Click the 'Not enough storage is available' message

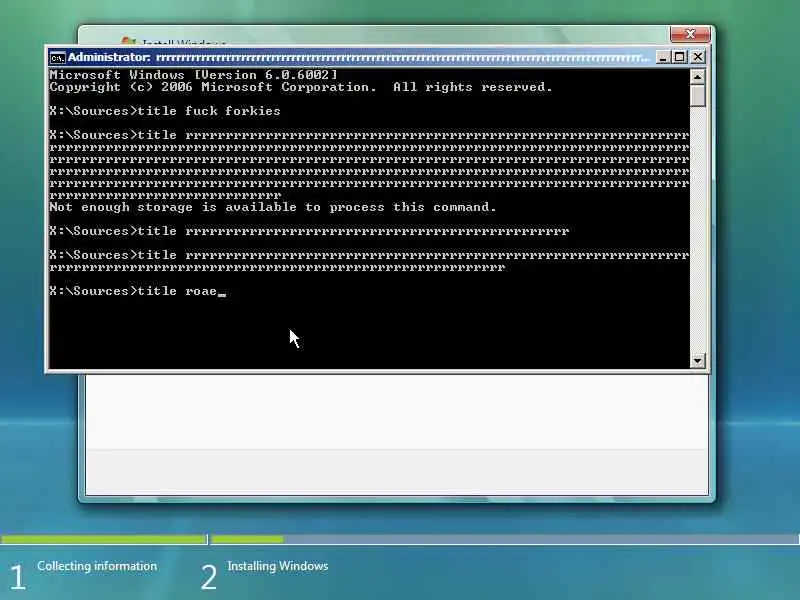pos(272,207)
